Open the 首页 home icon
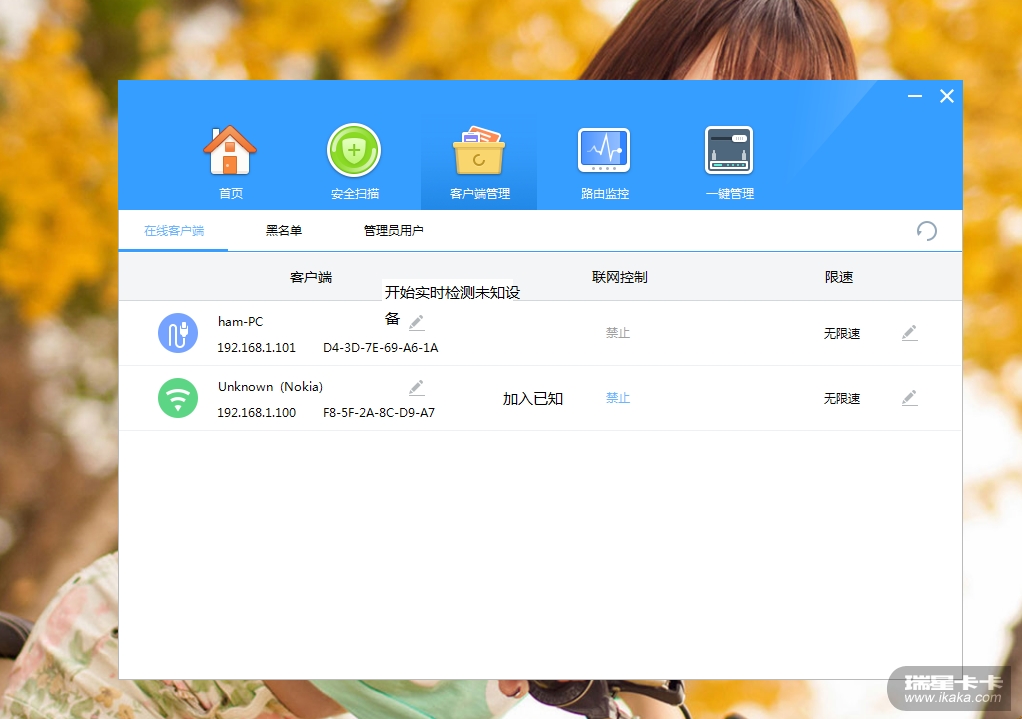The image size is (1022, 719). (230, 152)
